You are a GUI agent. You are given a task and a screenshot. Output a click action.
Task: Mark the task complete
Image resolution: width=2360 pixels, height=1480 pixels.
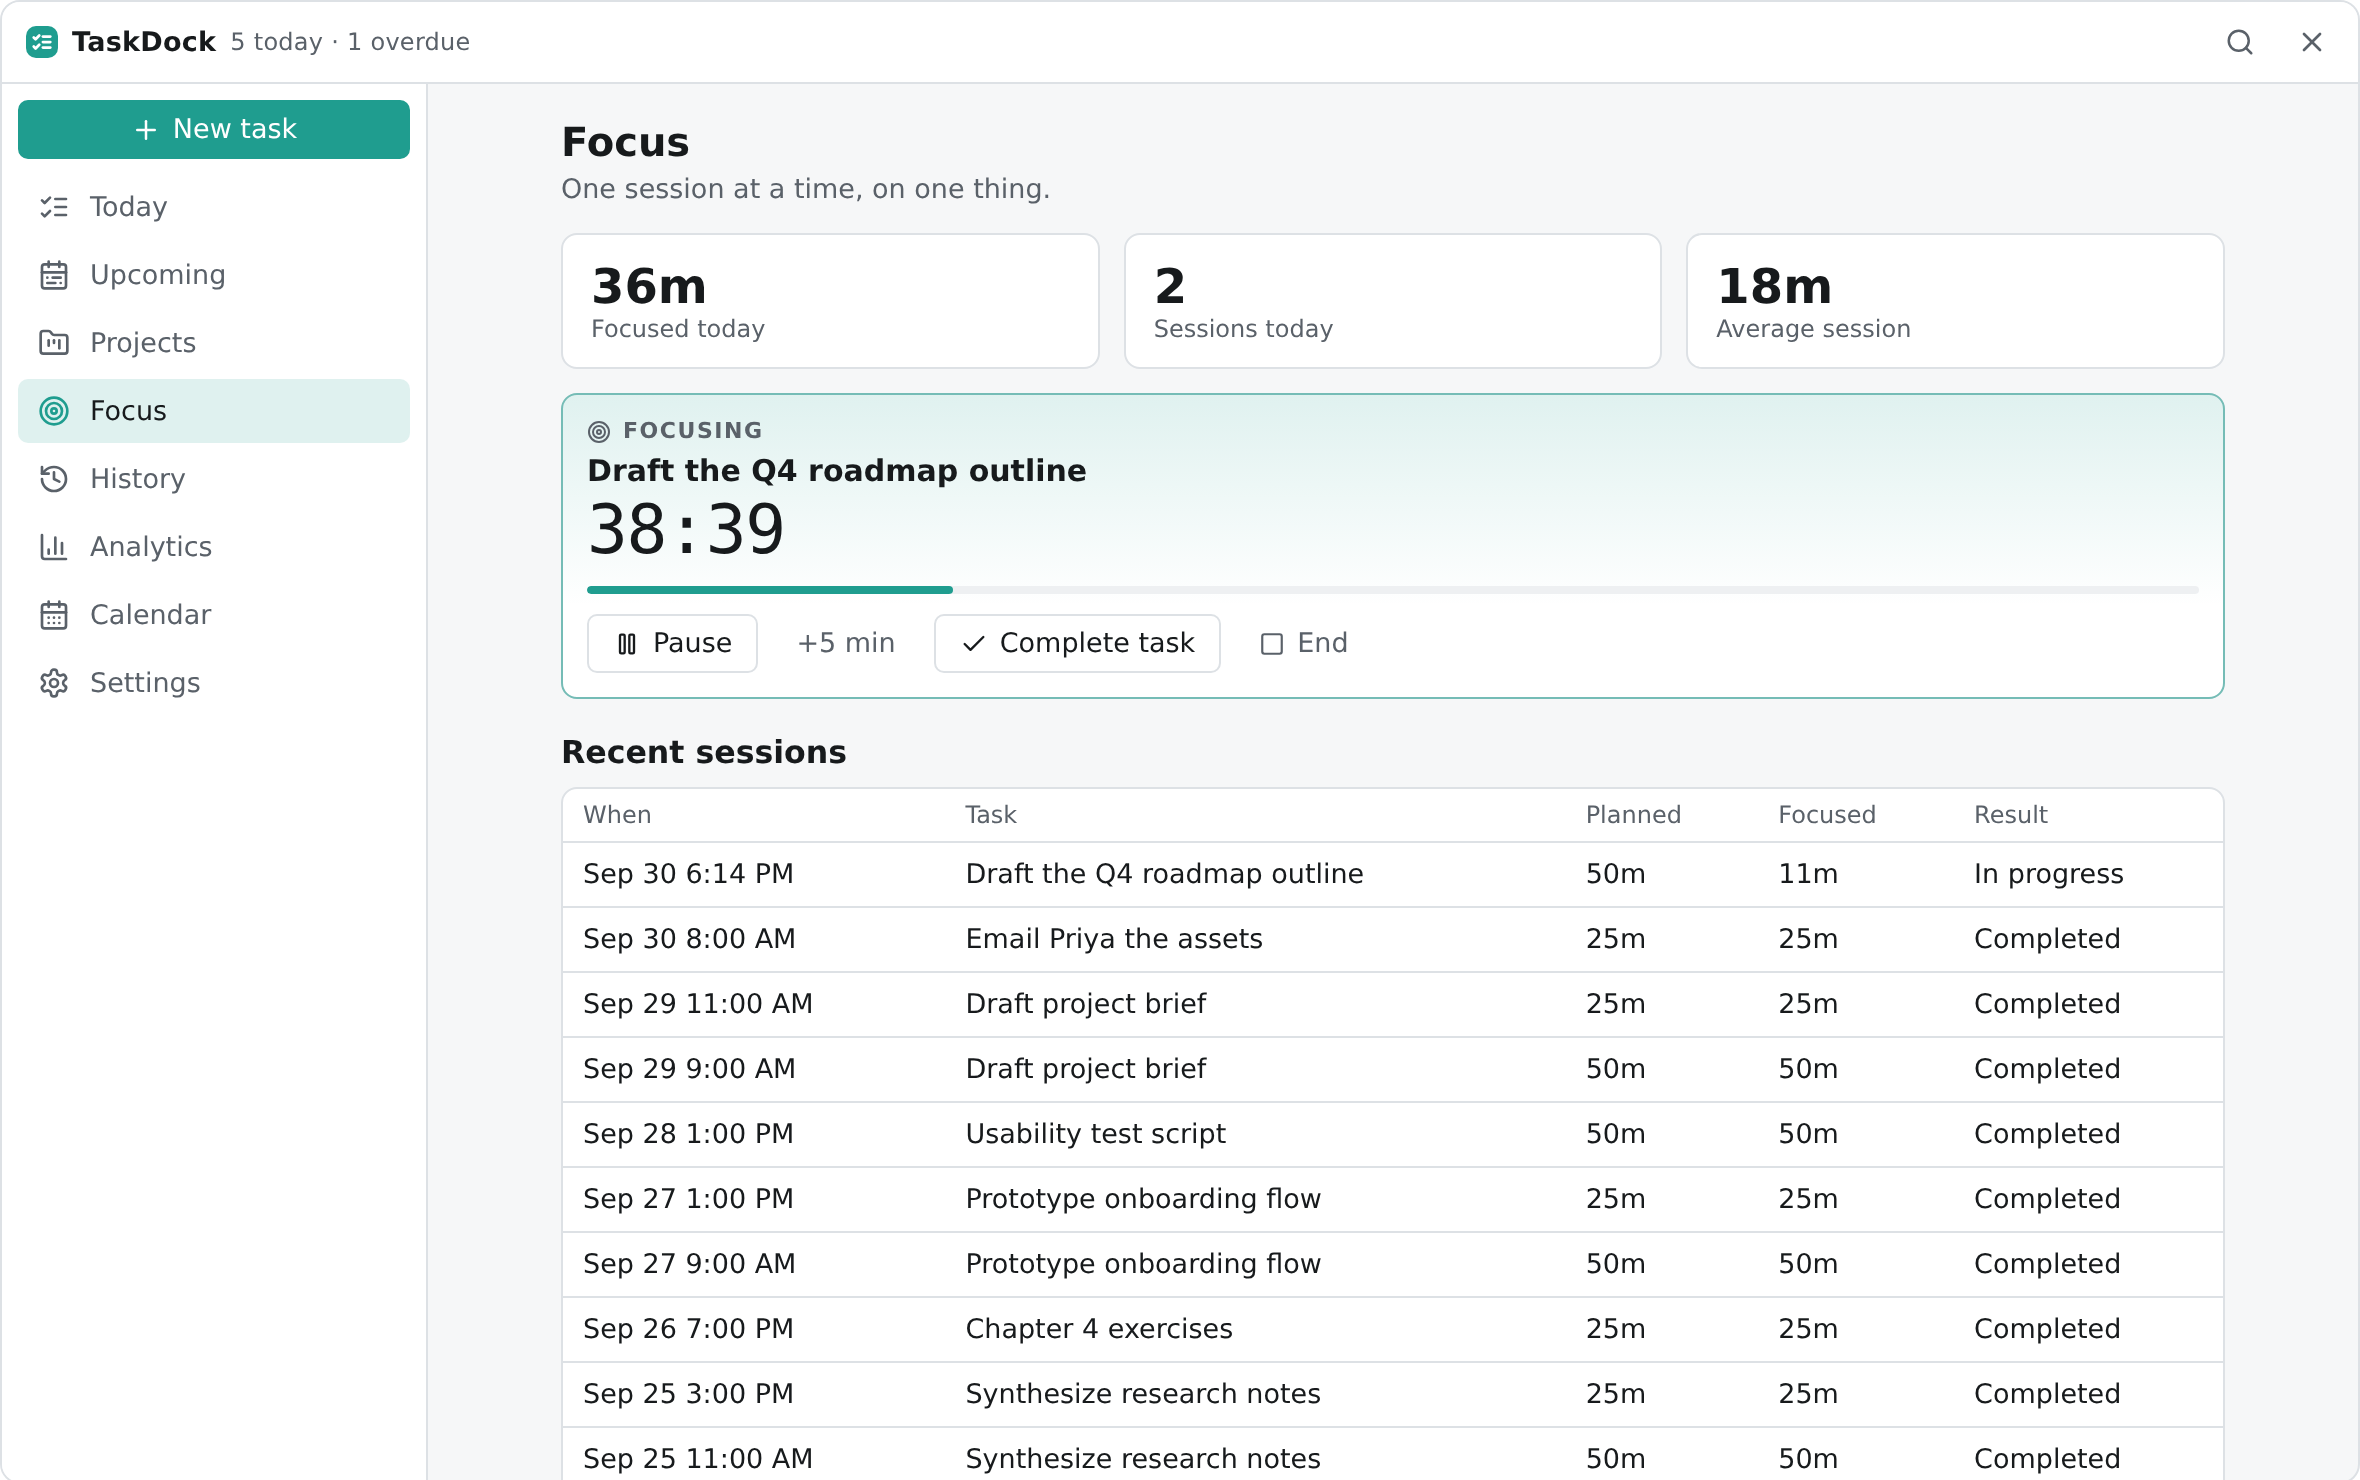click(1077, 643)
